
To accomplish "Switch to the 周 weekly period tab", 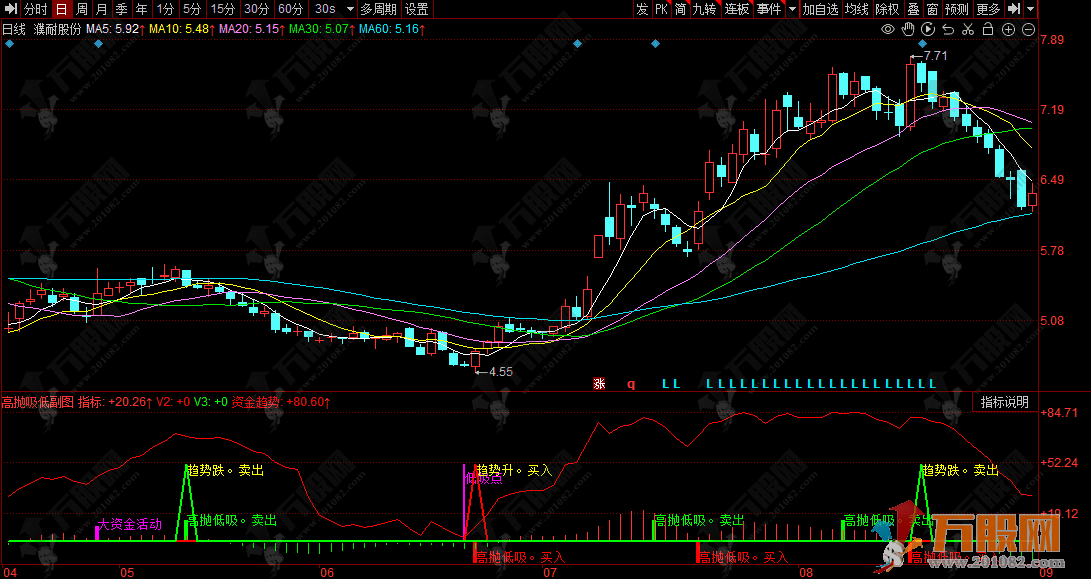I will tap(82, 9).
